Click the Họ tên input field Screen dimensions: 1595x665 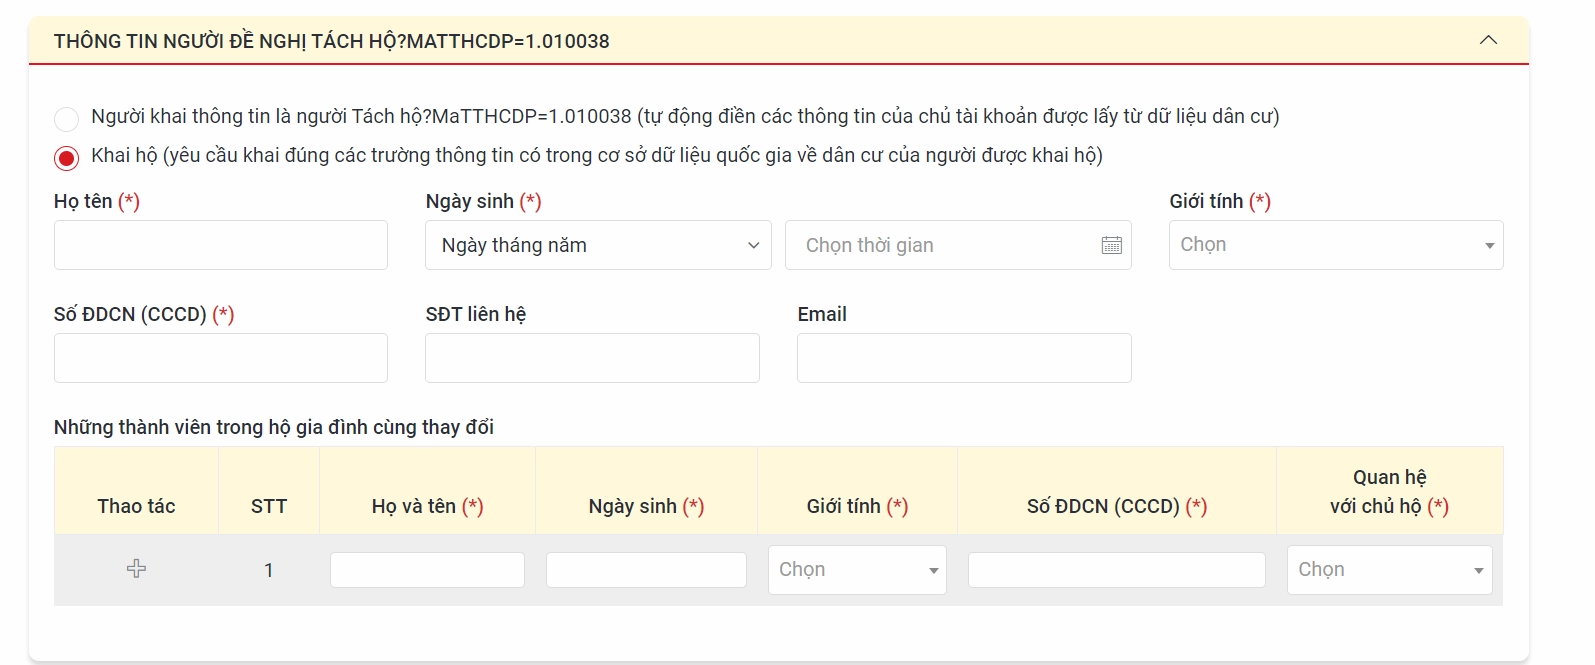click(220, 244)
